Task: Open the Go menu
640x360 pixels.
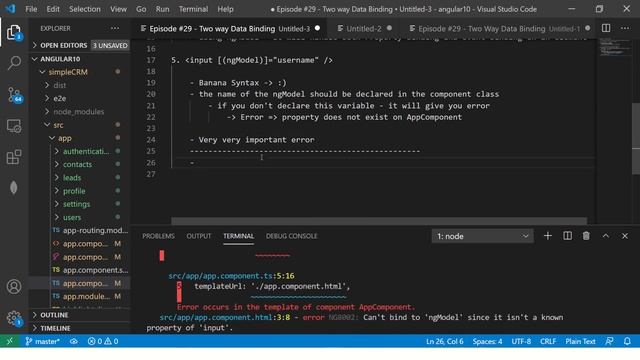Action: pos(141,9)
